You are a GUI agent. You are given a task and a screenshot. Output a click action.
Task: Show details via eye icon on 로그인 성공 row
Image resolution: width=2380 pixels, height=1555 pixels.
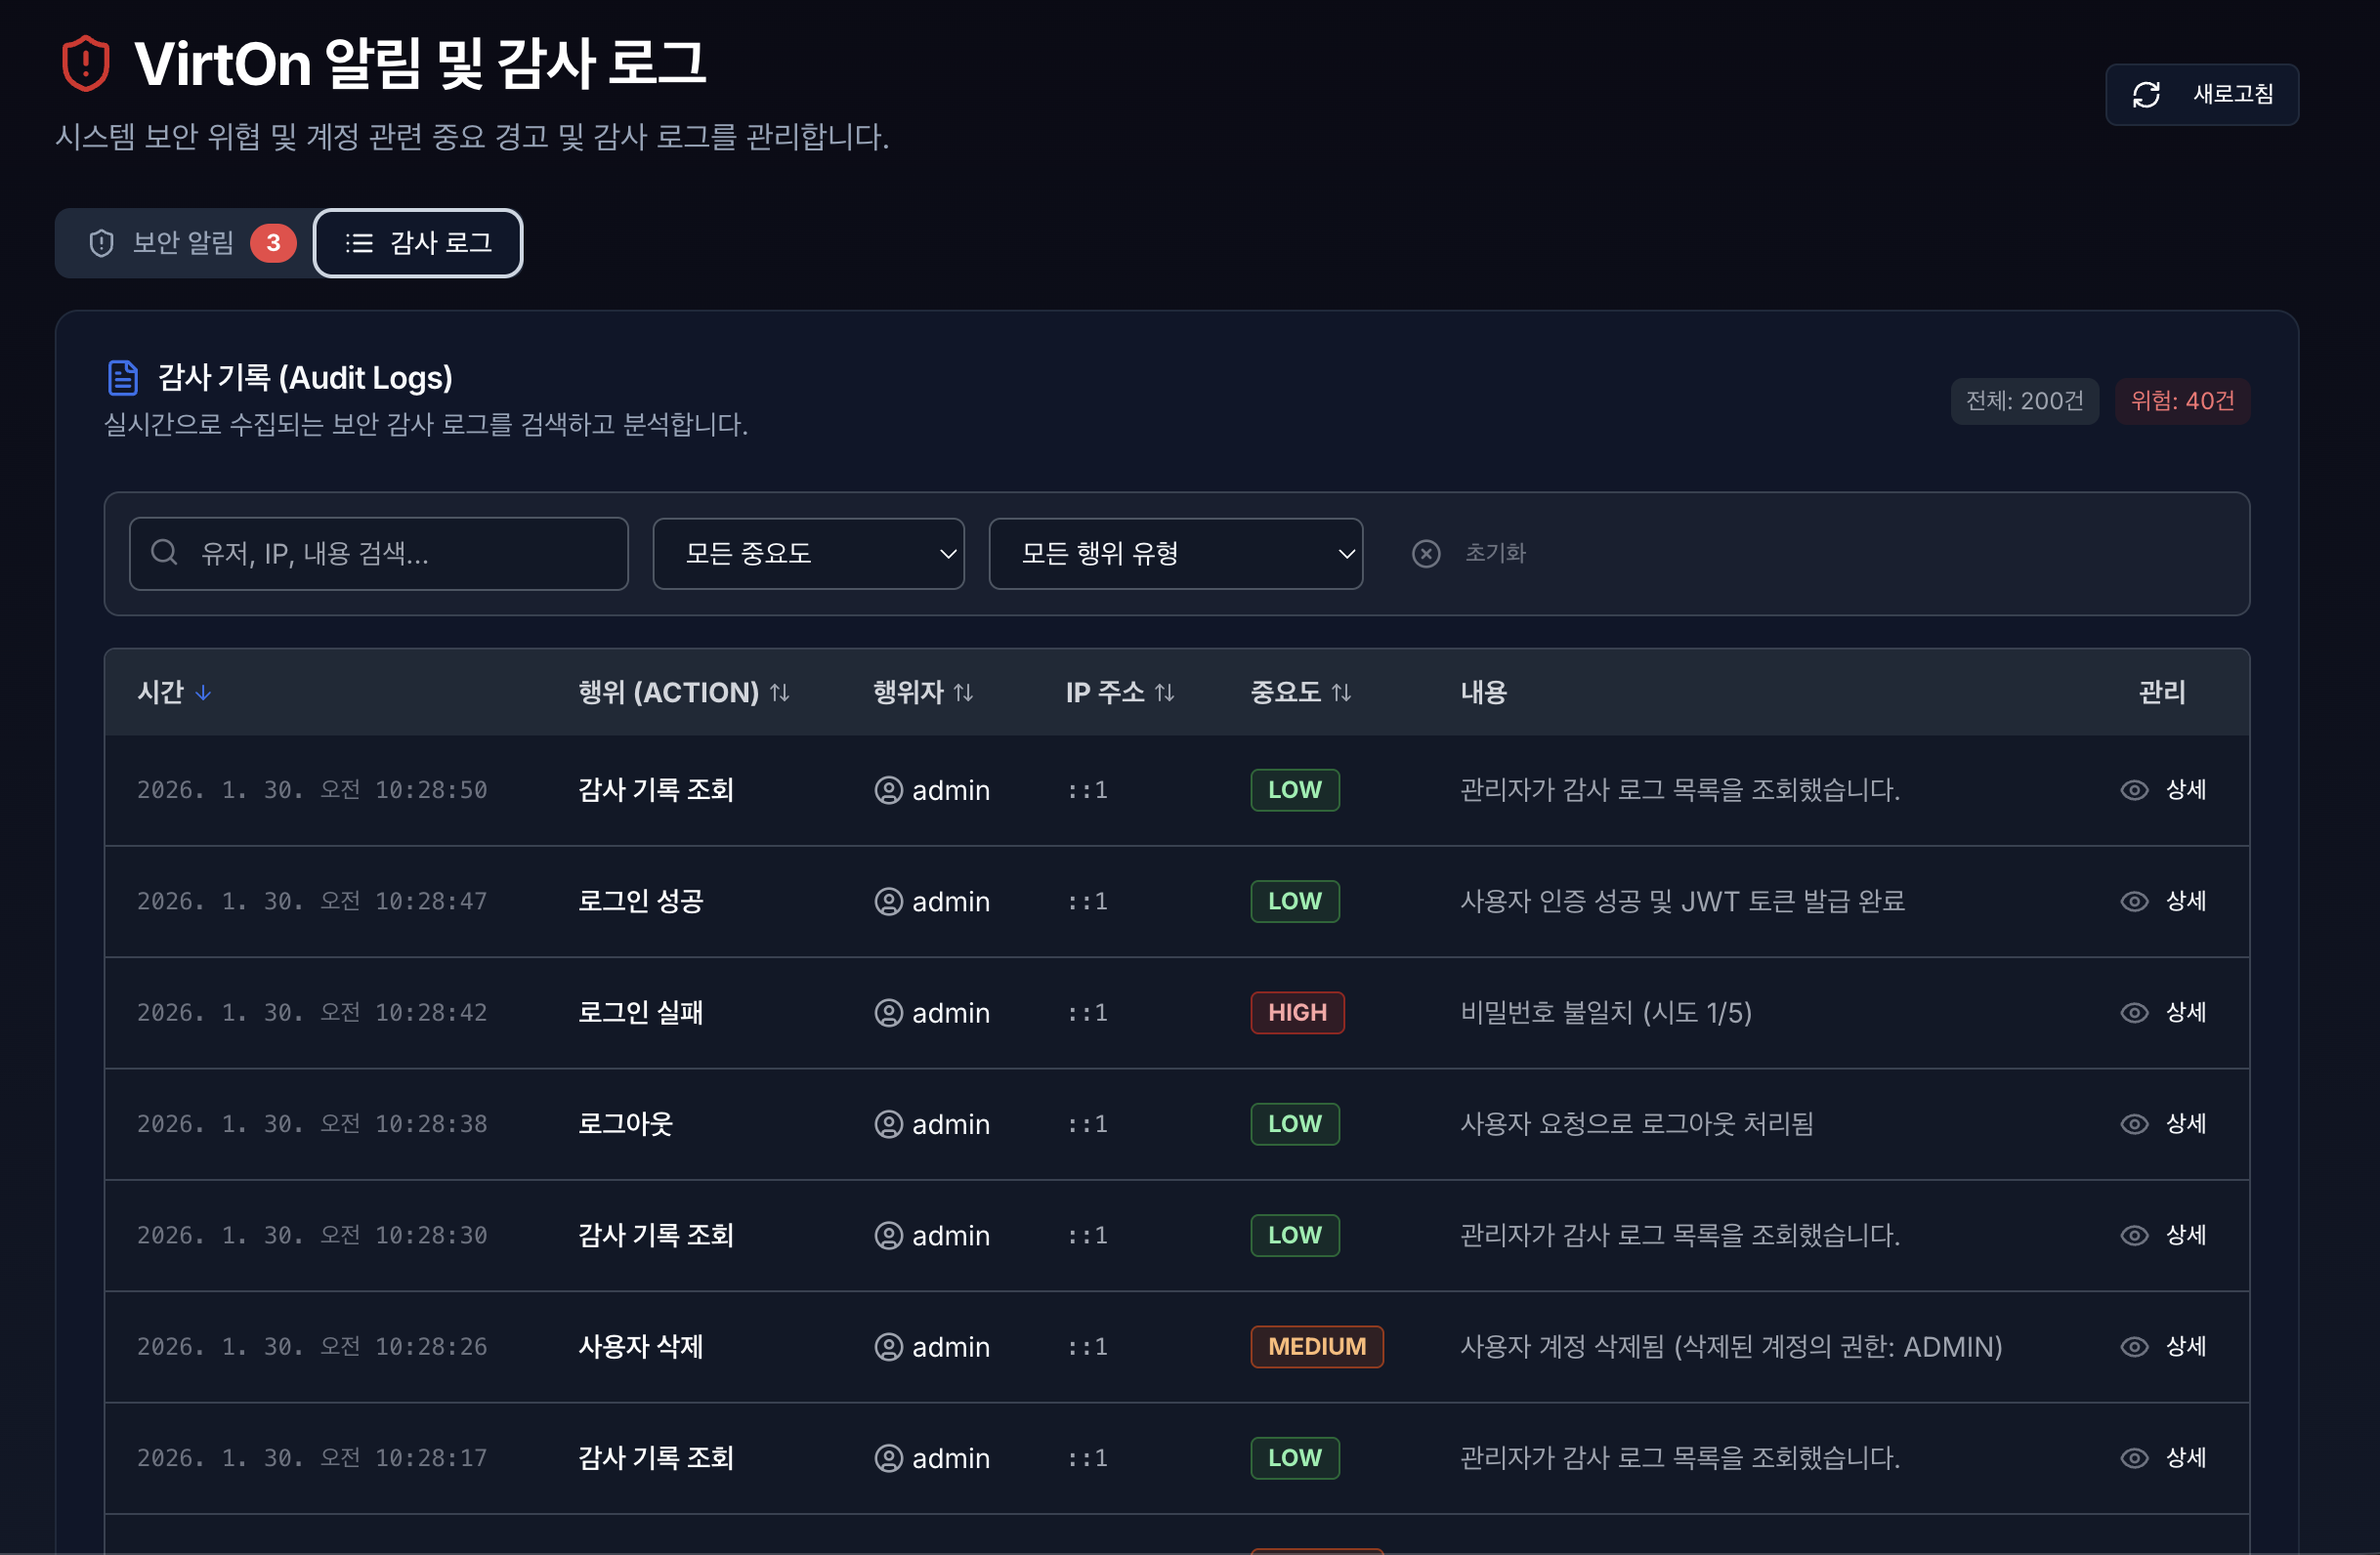(x=2133, y=901)
